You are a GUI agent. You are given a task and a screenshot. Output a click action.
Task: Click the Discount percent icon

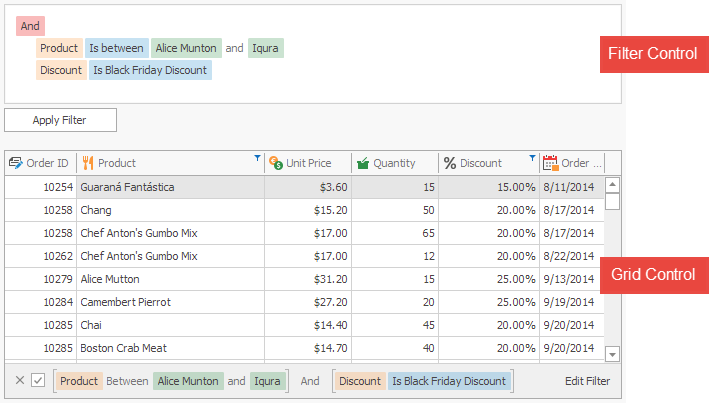tap(450, 163)
